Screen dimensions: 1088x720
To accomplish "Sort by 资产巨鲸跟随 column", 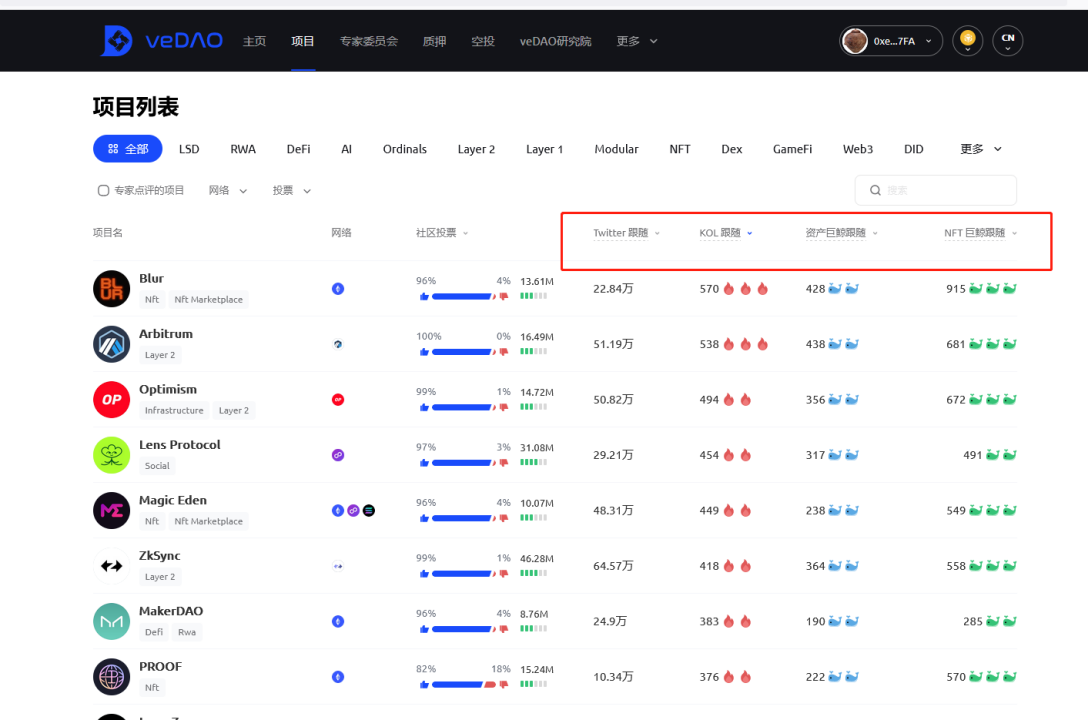I will (842, 233).
